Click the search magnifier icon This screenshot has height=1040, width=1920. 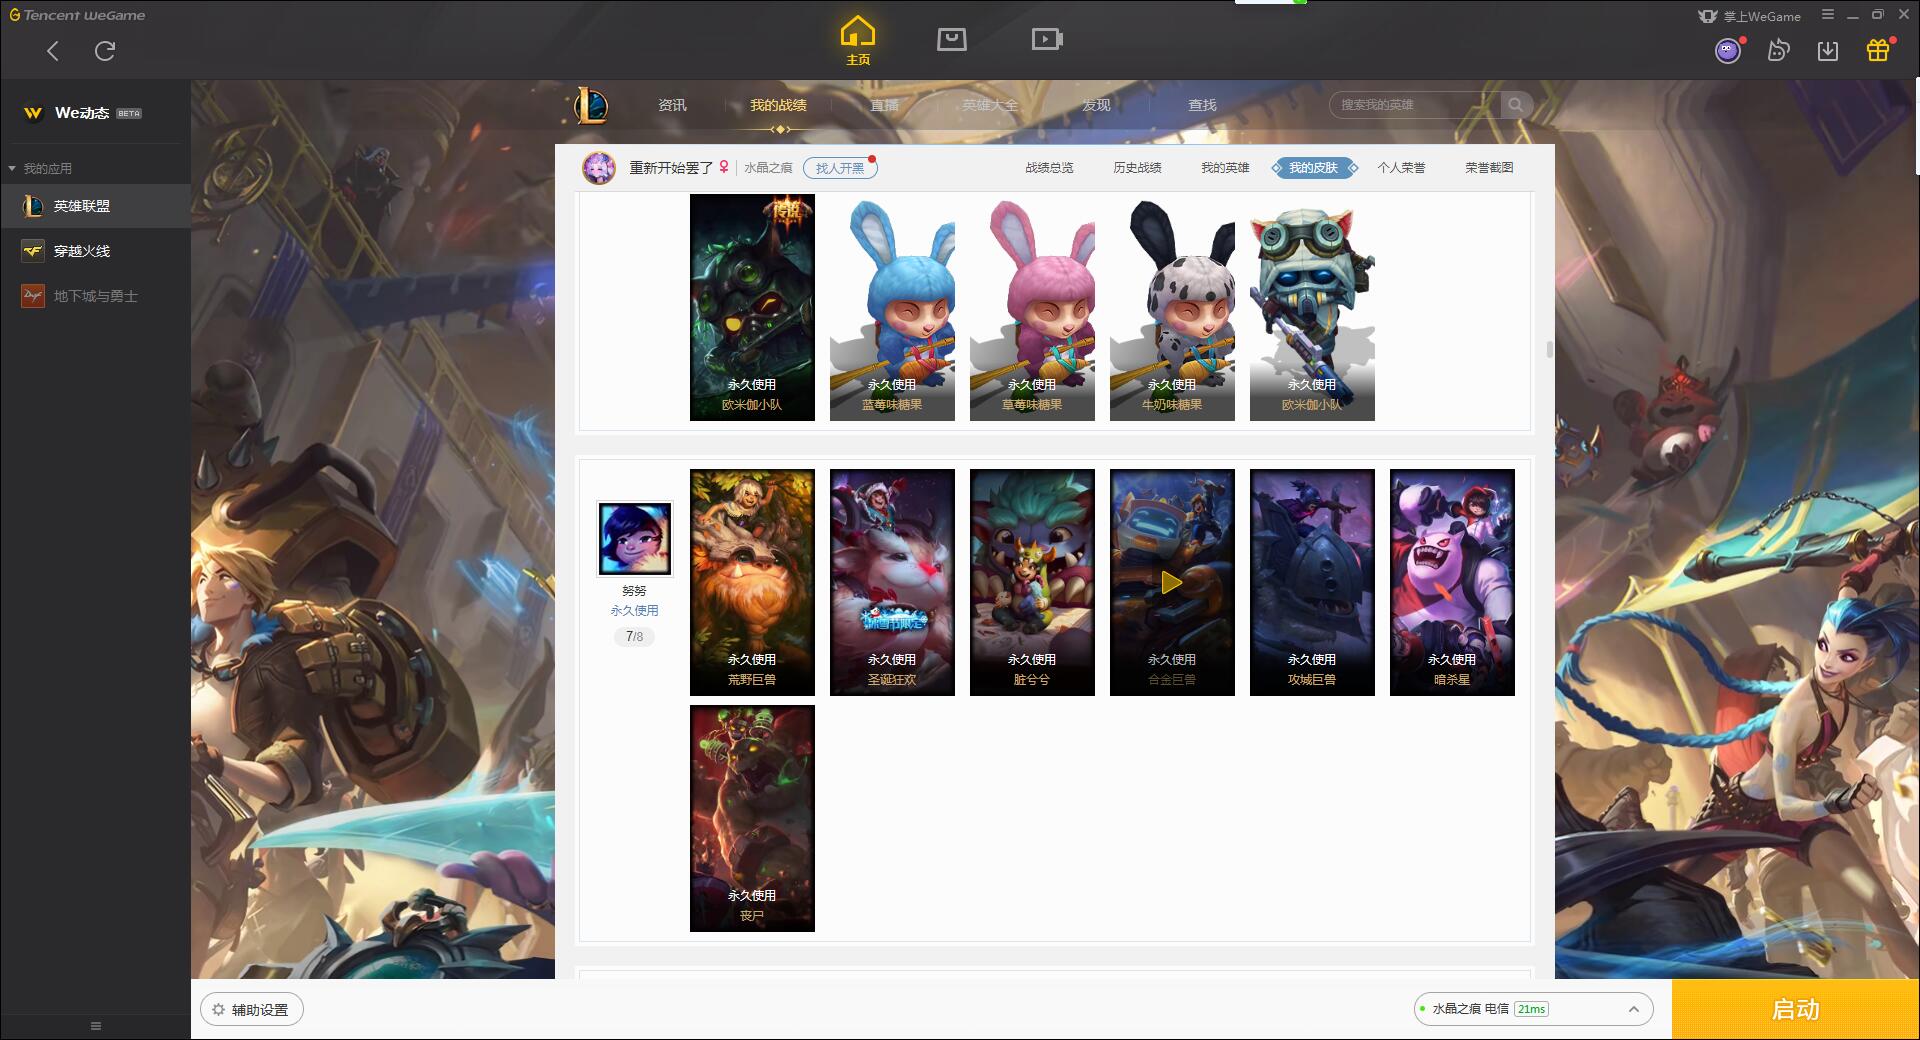click(x=1516, y=105)
